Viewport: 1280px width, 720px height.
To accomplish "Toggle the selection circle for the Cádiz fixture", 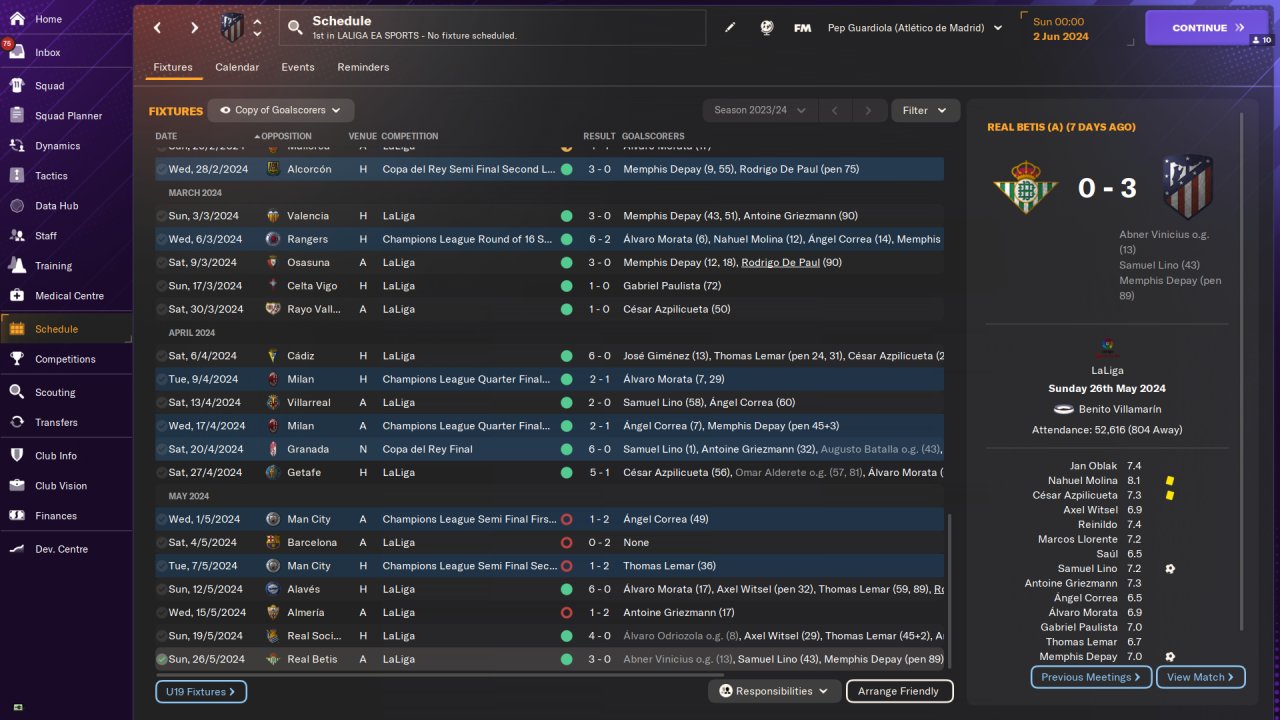I will [161, 356].
